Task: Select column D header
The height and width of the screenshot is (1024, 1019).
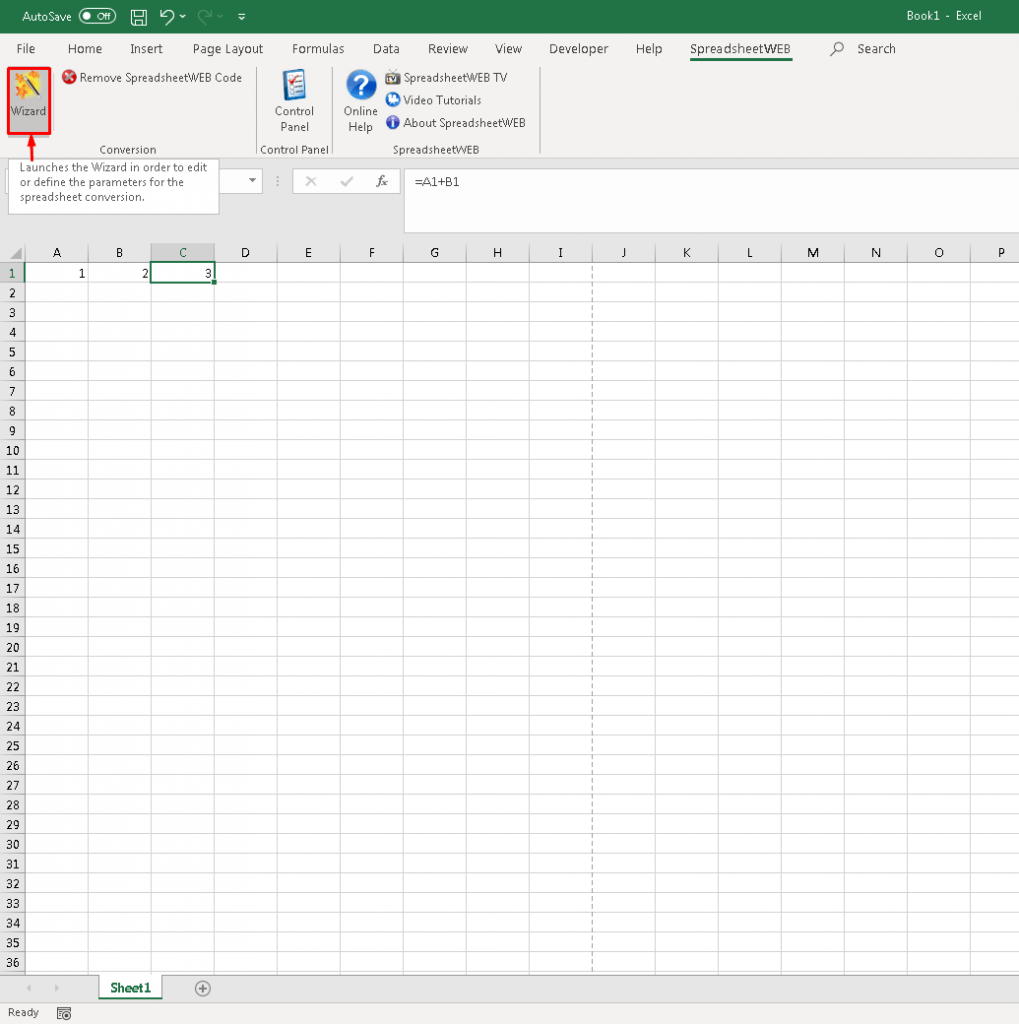Action: (246, 253)
